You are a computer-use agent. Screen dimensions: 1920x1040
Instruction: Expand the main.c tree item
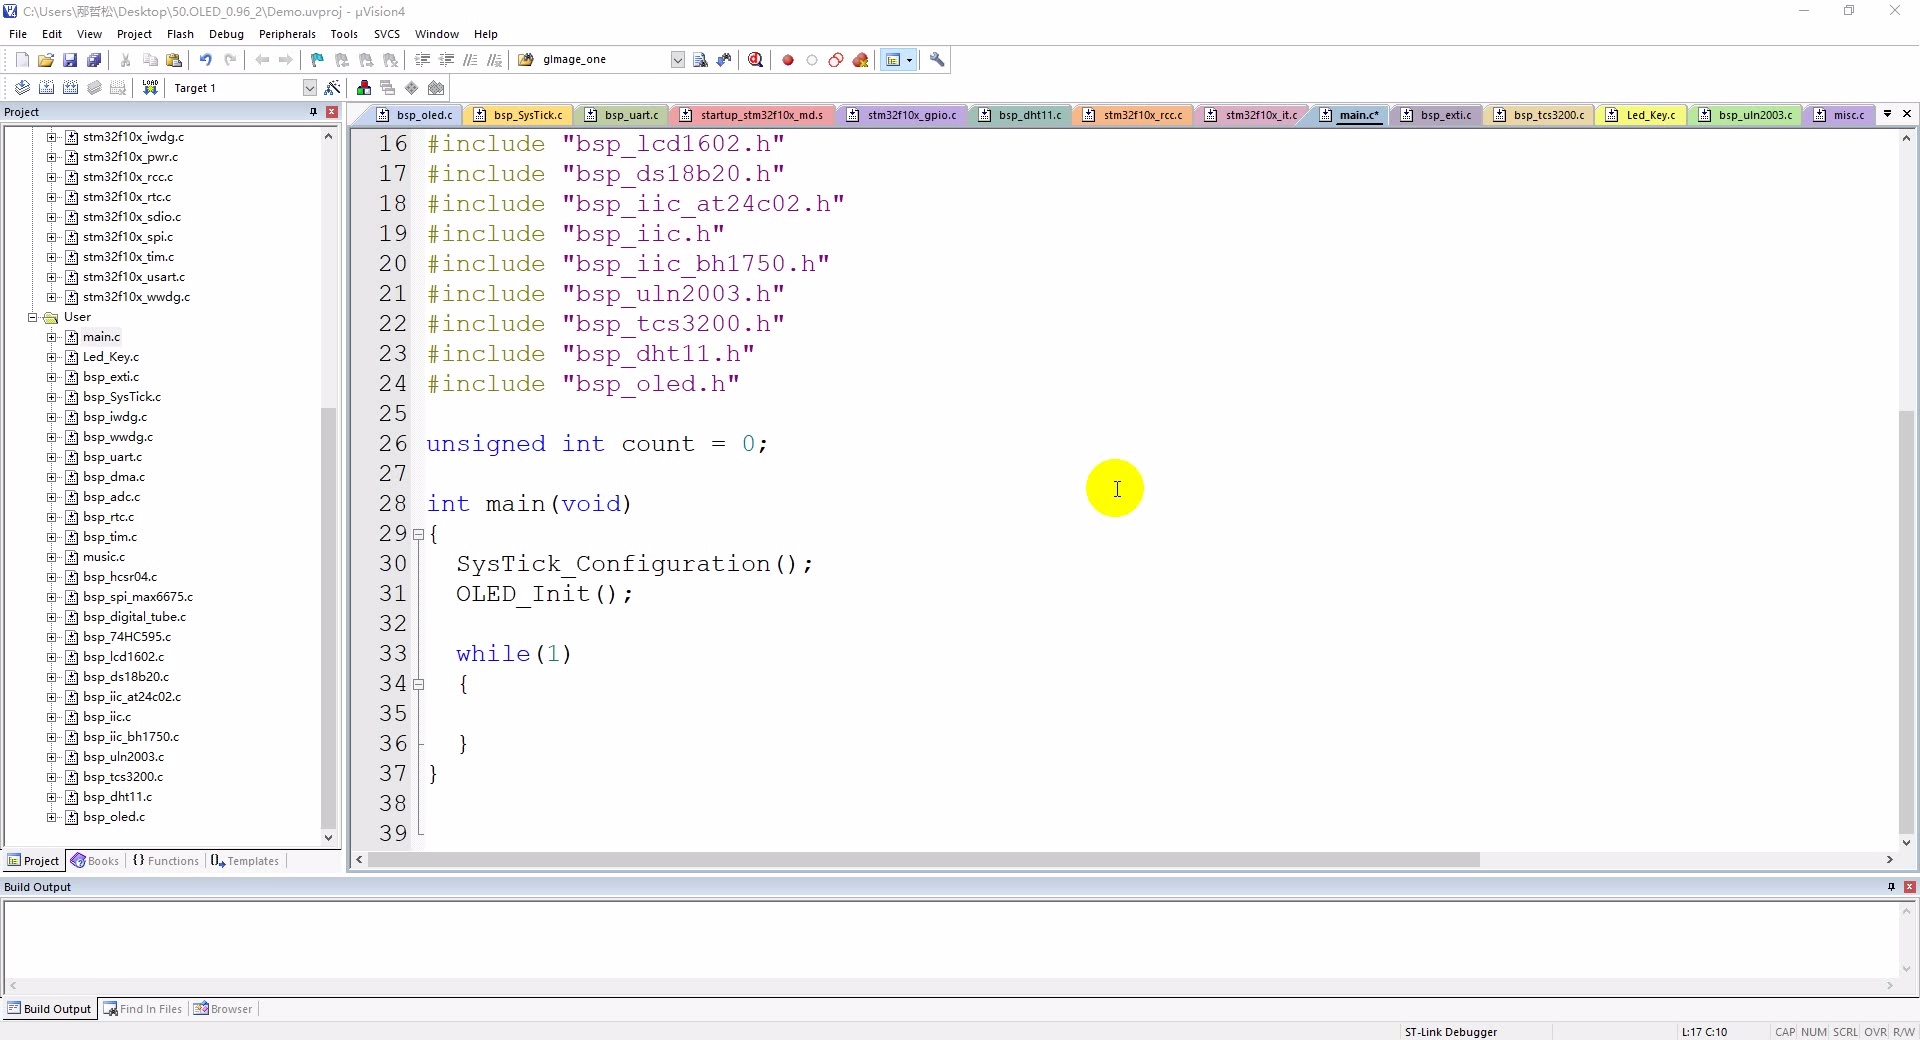[50, 337]
